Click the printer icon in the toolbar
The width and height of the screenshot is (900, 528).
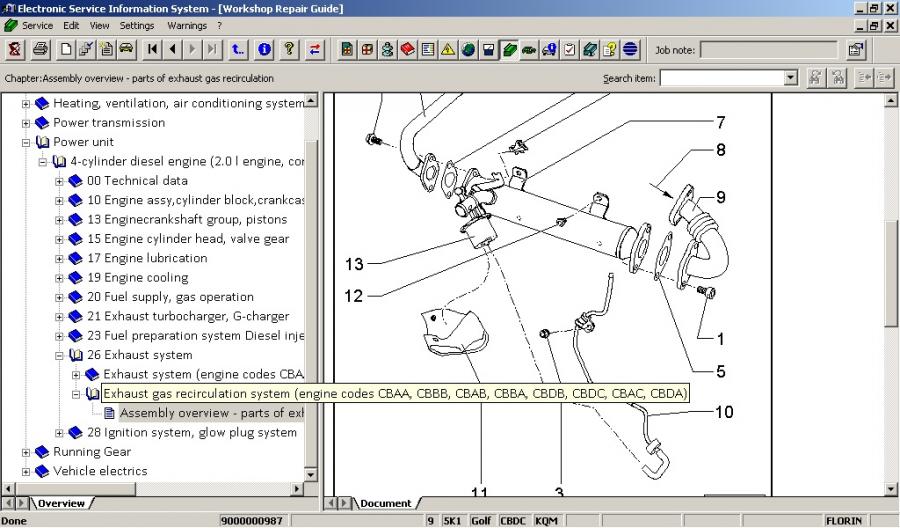click(x=40, y=49)
